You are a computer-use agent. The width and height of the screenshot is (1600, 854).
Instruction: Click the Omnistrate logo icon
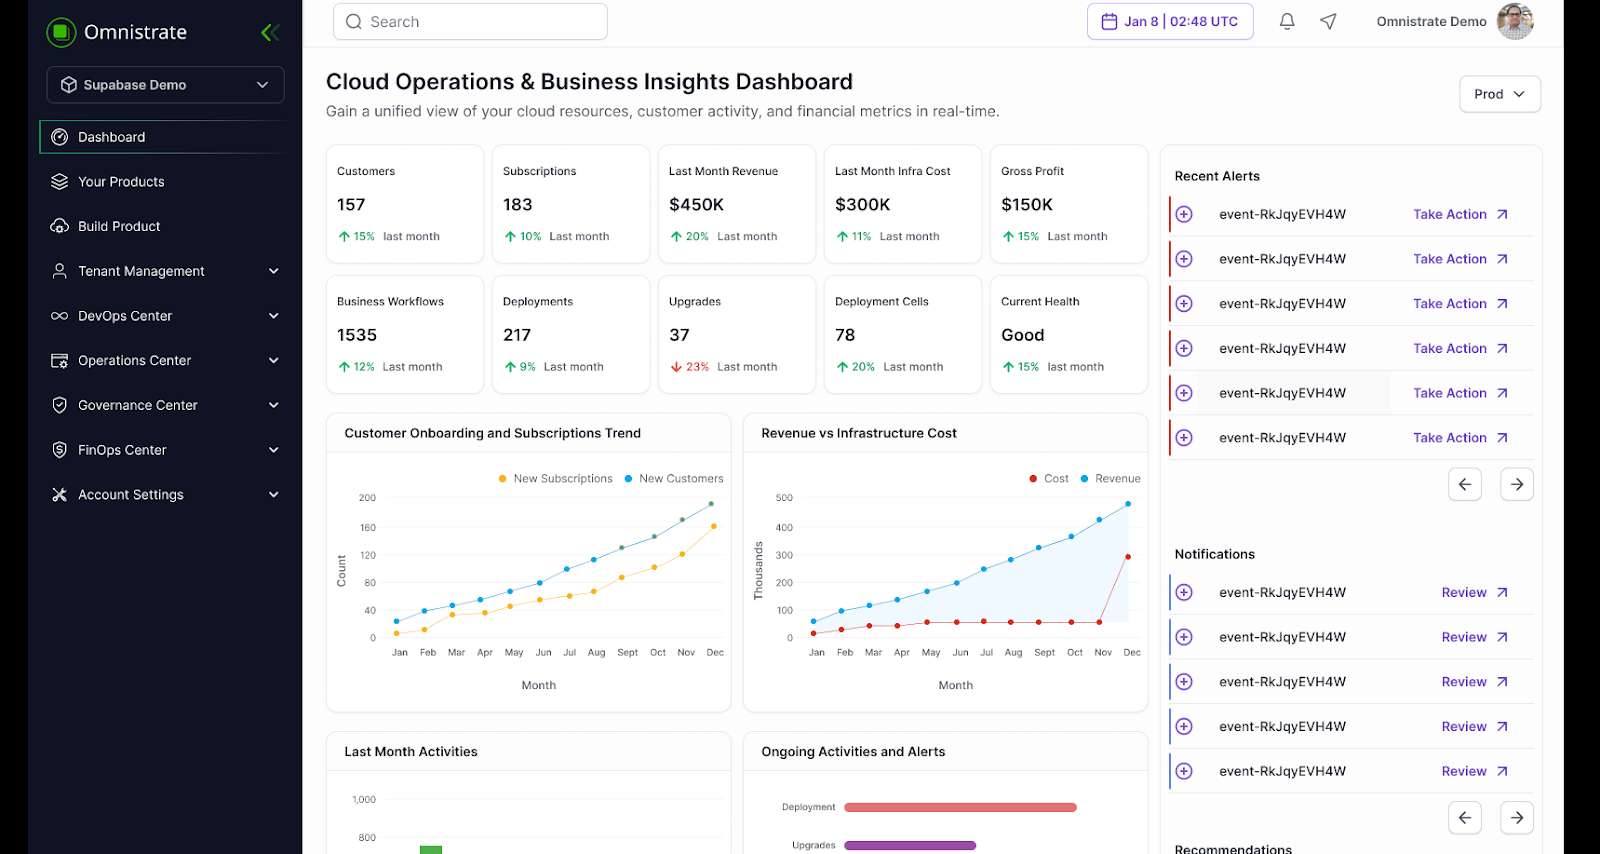click(61, 32)
